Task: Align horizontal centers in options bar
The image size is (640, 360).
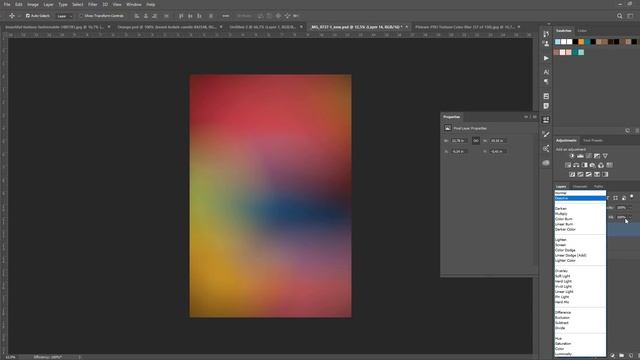Action: pyautogui.click(x=146, y=16)
